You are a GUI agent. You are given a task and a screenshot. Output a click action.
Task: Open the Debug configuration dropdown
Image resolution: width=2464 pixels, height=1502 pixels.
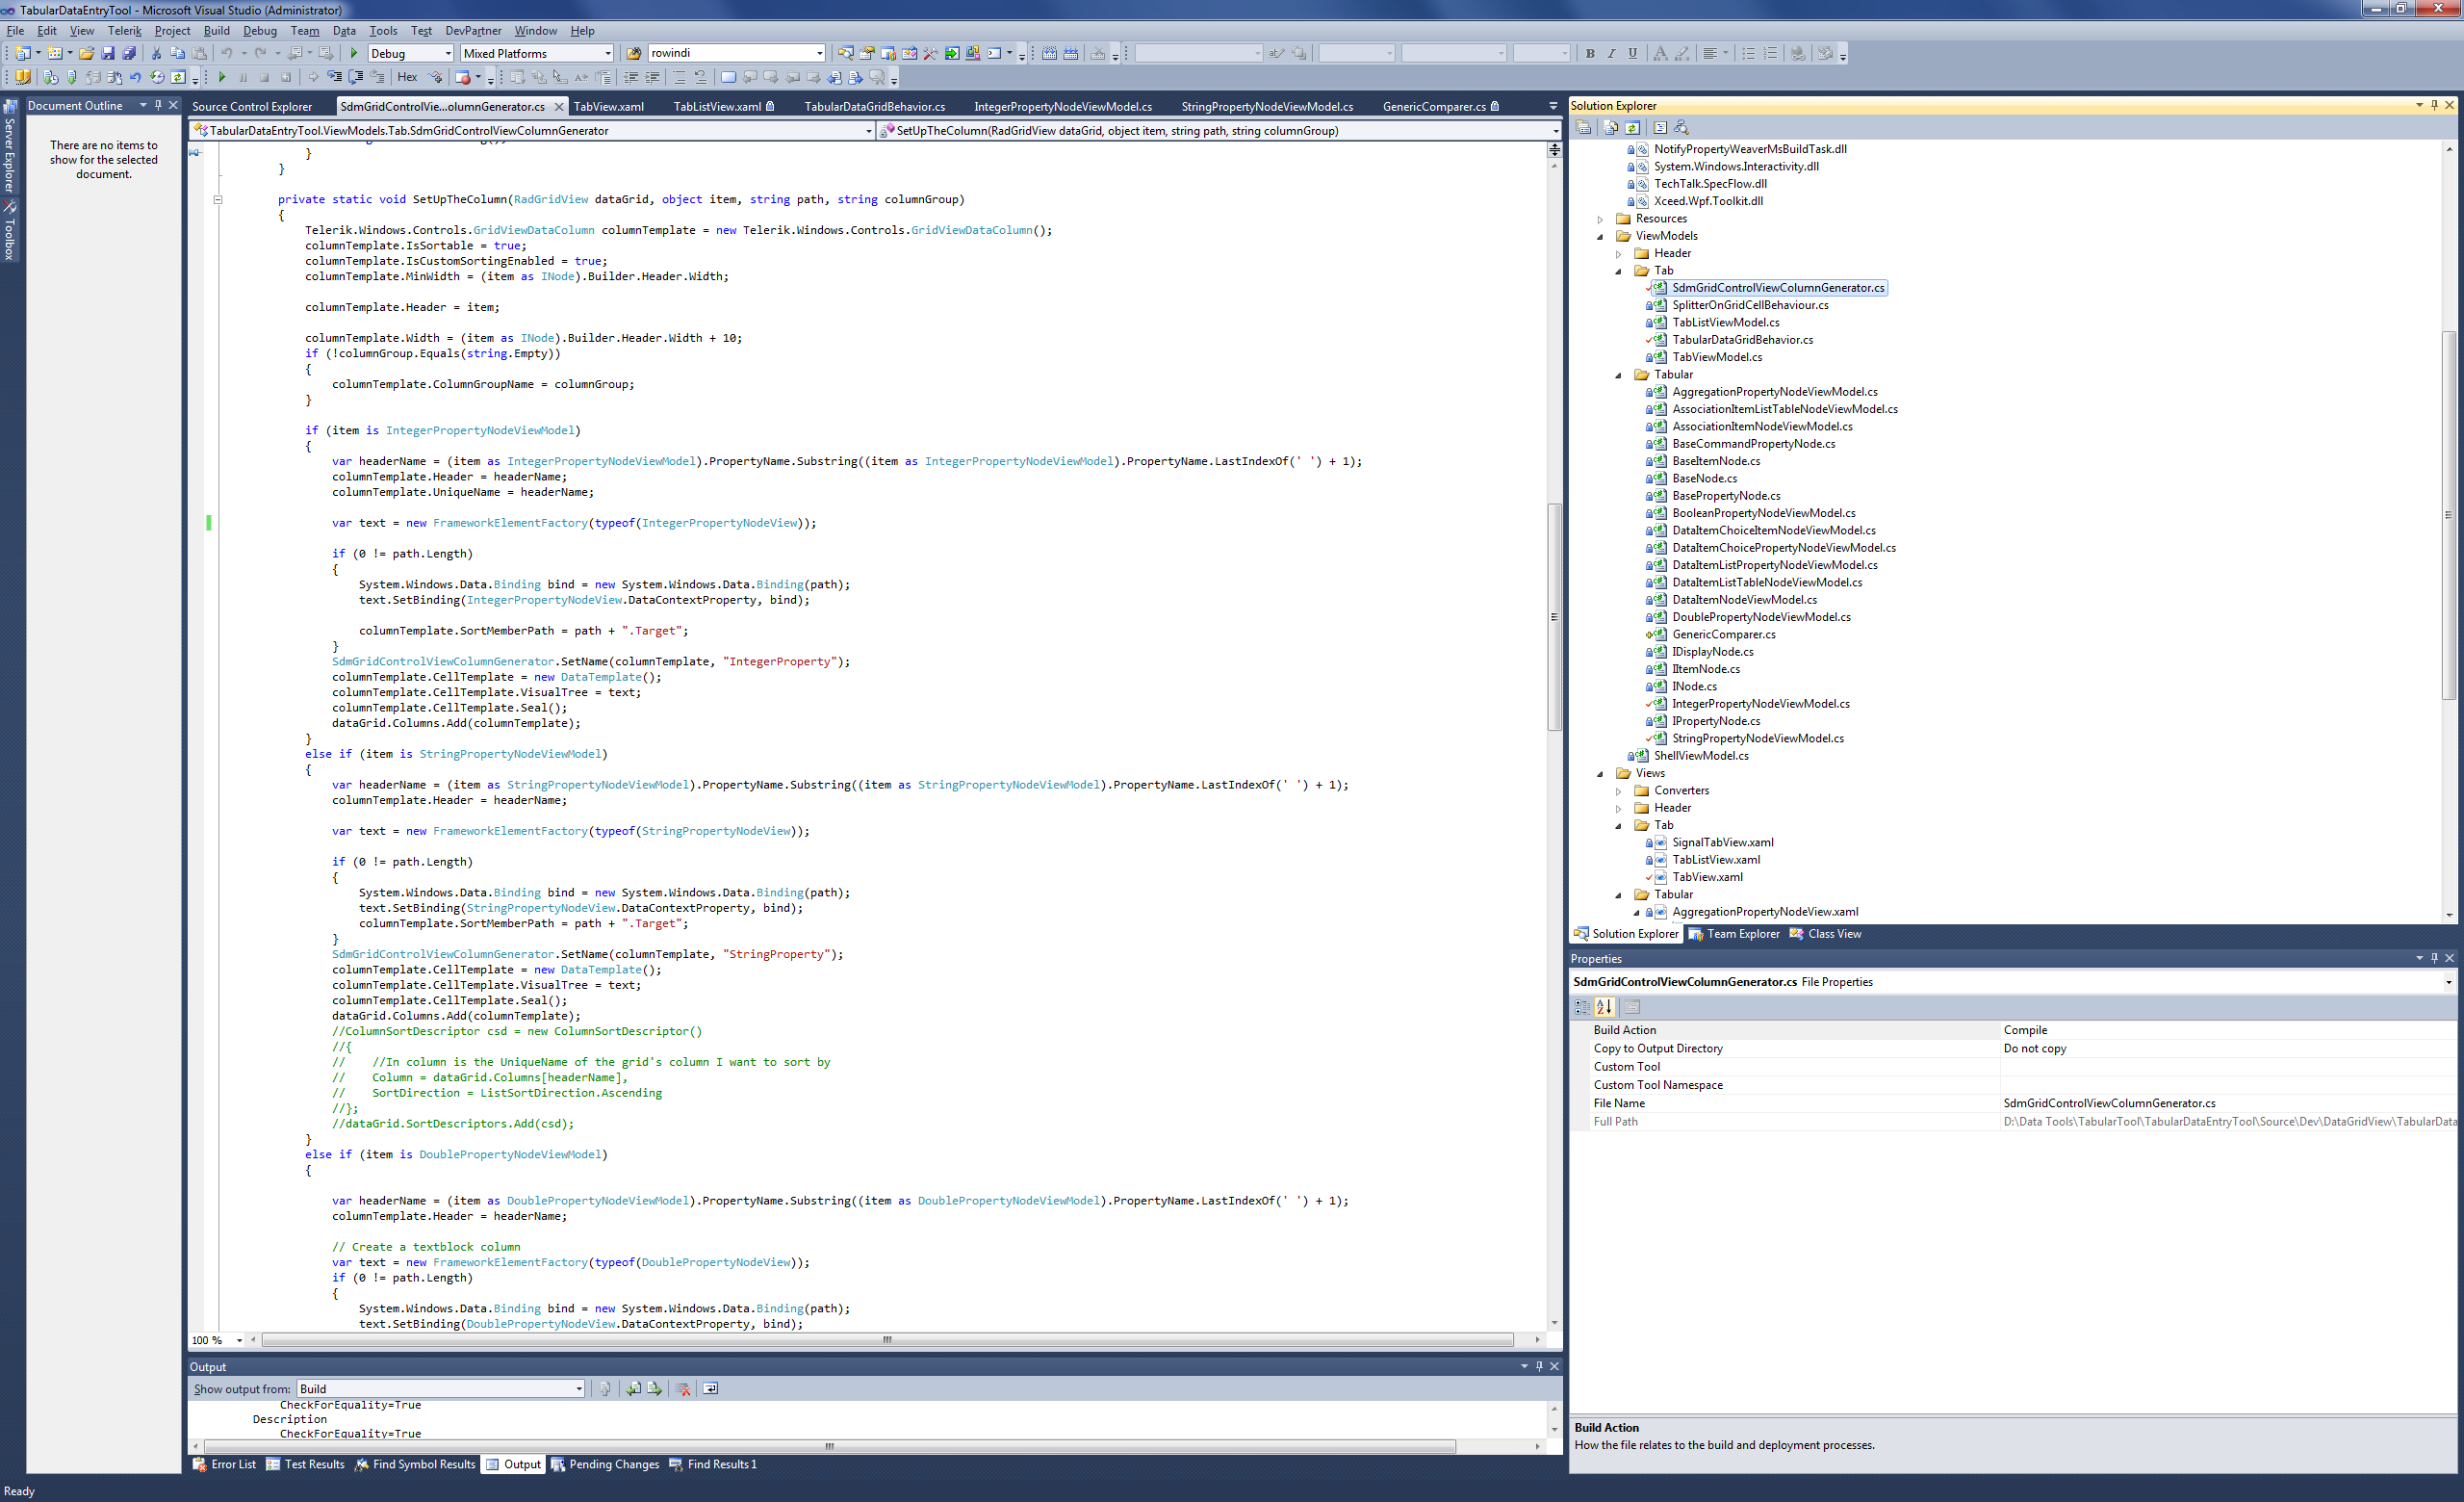(x=447, y=53)
